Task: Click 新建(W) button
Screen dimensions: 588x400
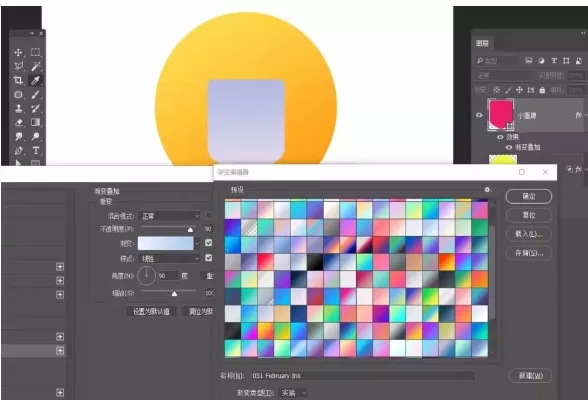Action: [530, 376]
